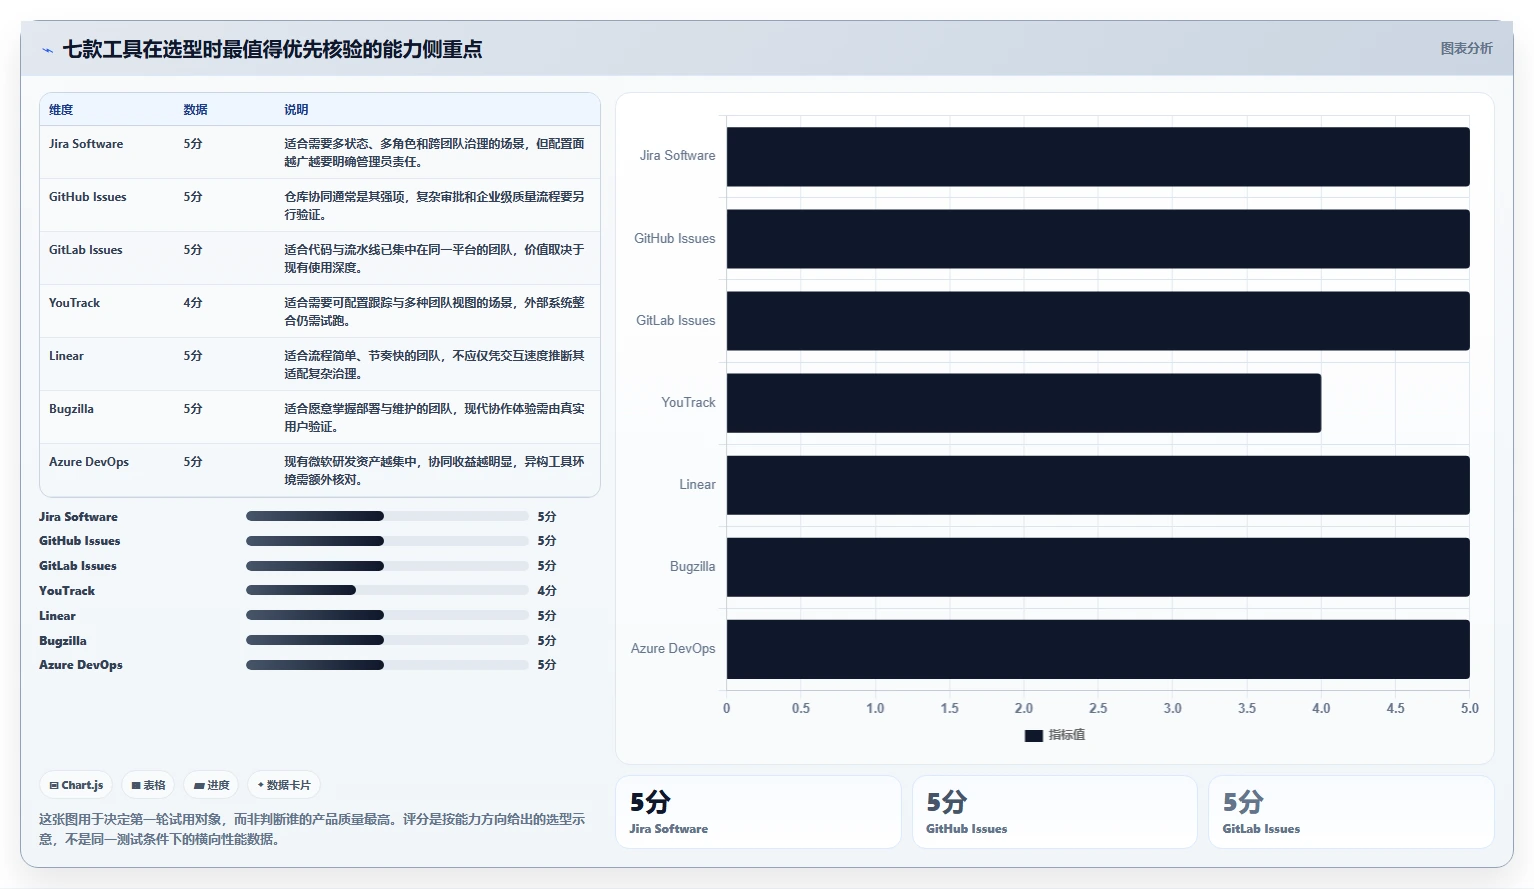Select the 表格 tag chip
The image size is (1534, 889).
click(149, 785)
